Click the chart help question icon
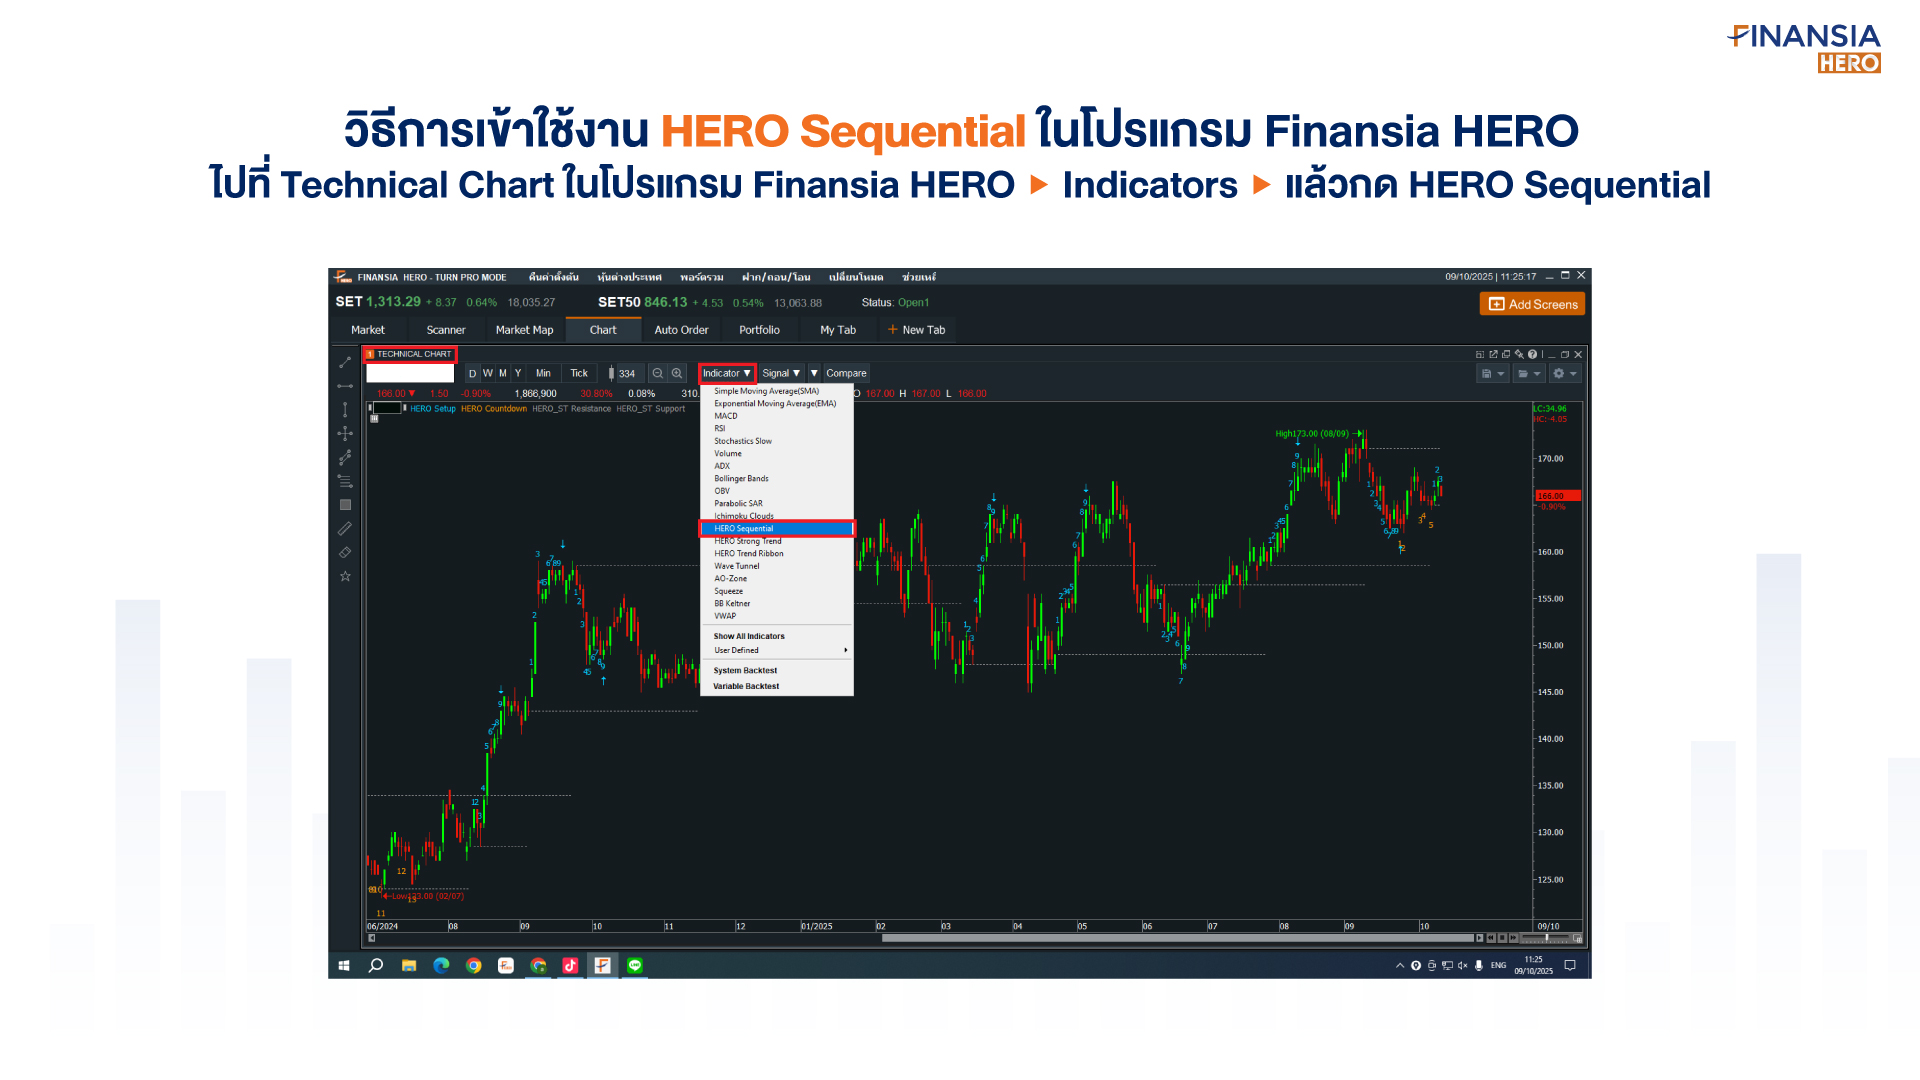This screenshot has width=1920, height=1080. pyautogui.click(x=1532, y=354)
